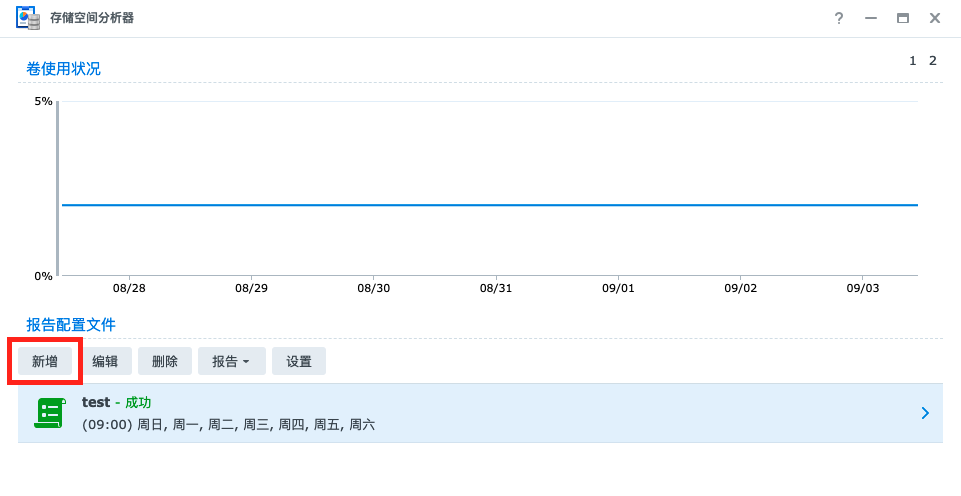The height and width of the screenshot is (496, 961).
Task: Expand the test profile with right chevron
Action: [x=925, y=413]
